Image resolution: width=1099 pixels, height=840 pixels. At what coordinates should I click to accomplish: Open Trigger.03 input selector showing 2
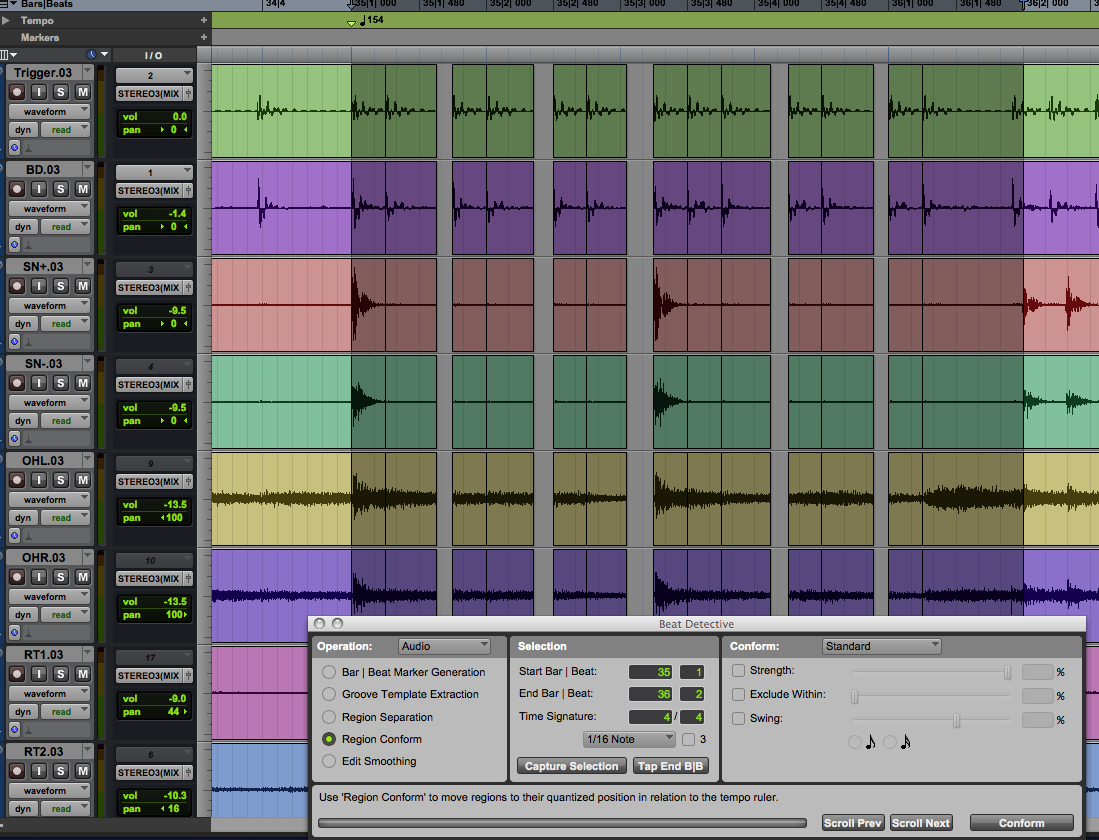pos(154,75)
